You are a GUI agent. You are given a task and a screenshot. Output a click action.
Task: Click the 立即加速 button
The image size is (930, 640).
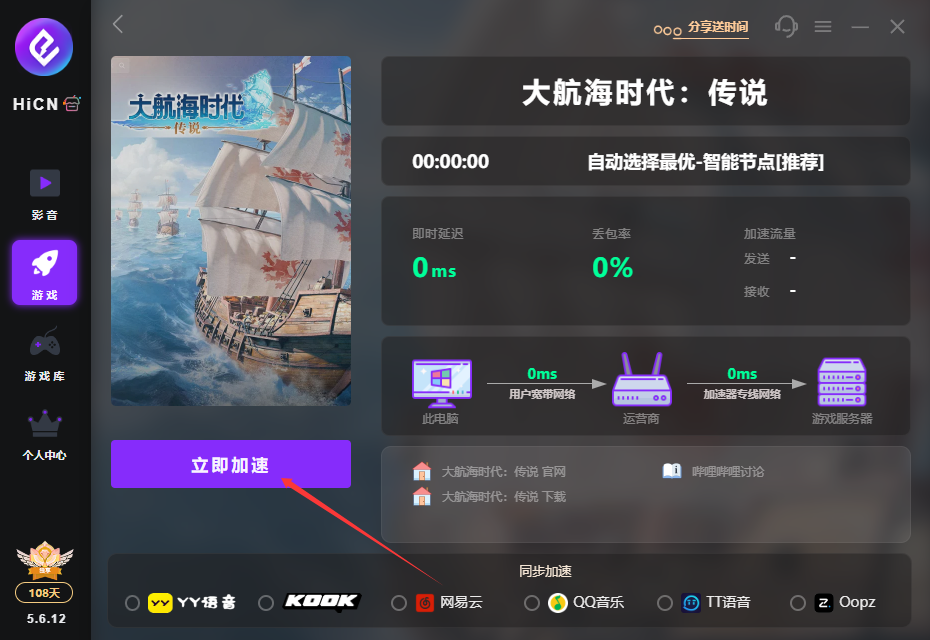(x=231, y=464)
